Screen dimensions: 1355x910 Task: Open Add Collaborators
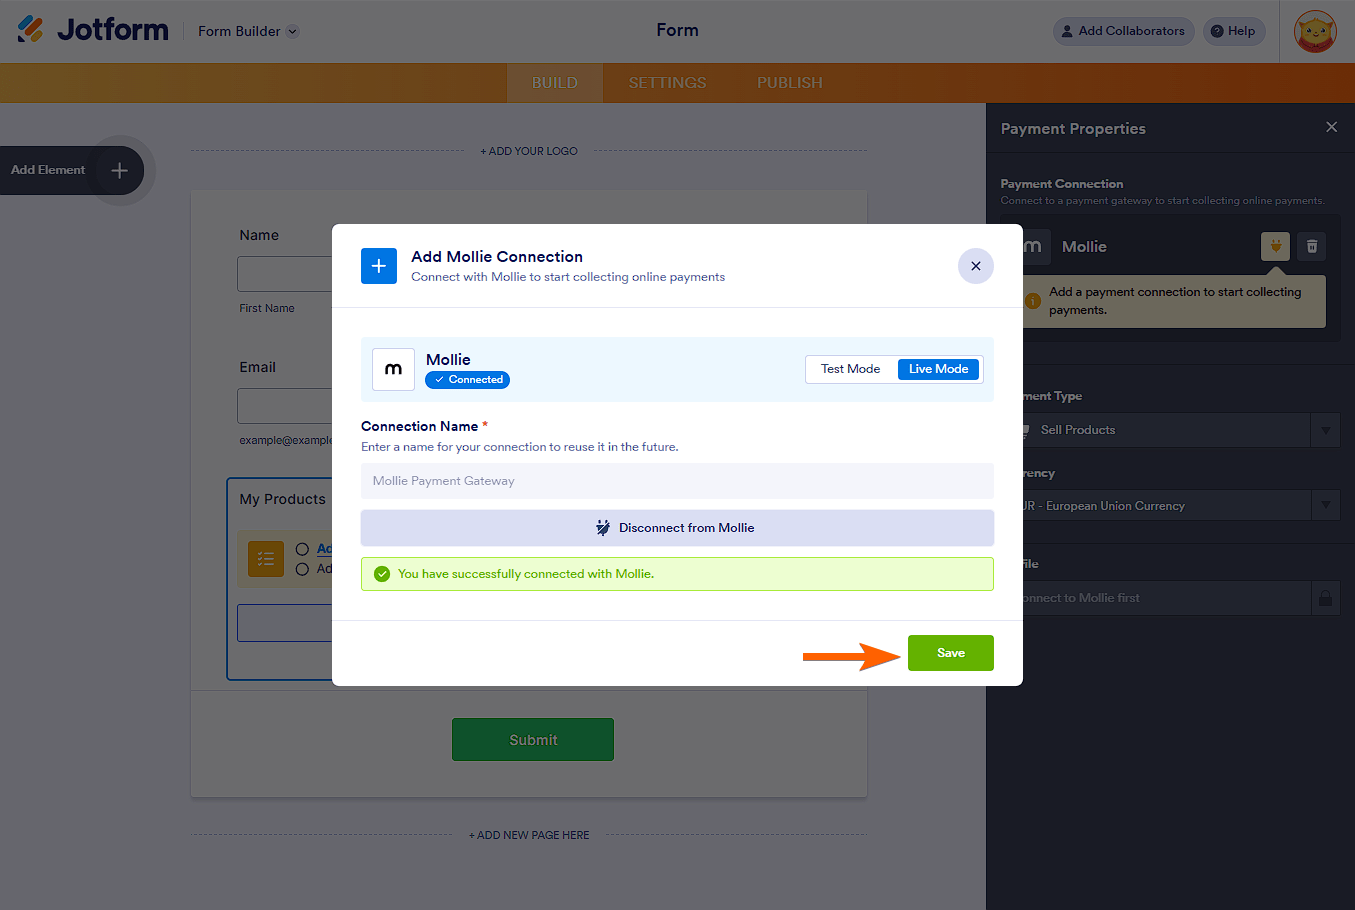pos(1123,31)
